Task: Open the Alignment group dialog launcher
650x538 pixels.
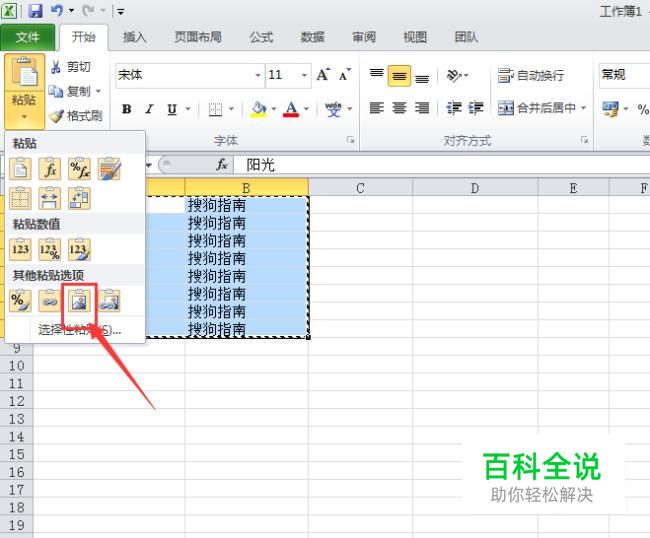Action: pos(585,140)
